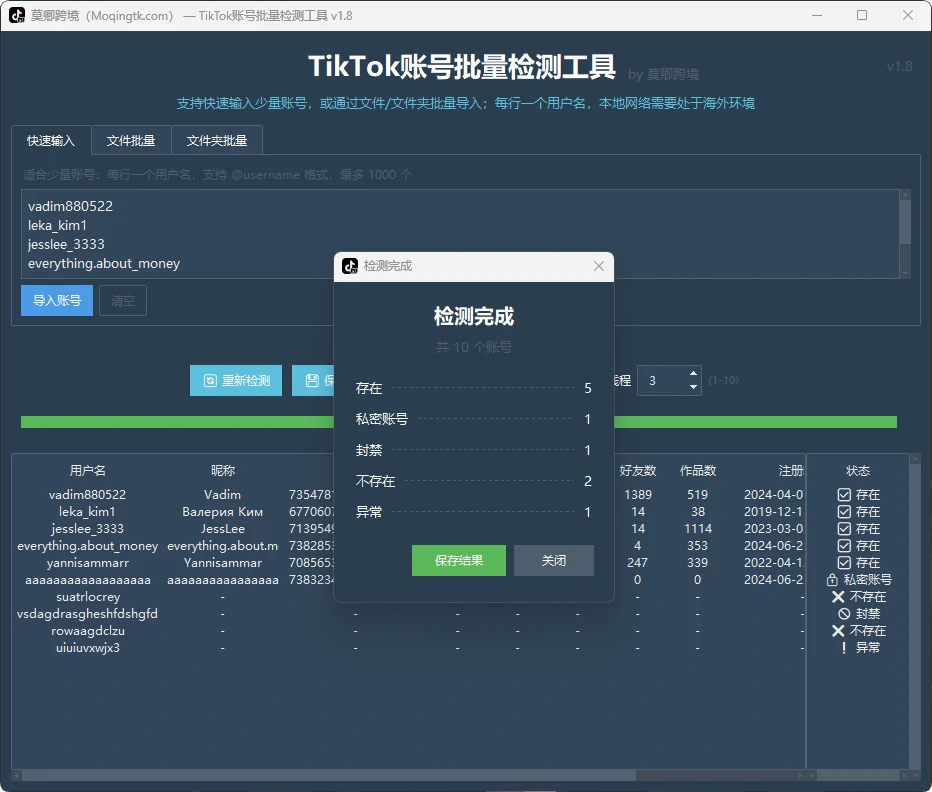
Task: Click the 重新检测 button
Action: click(x=236, y=381)
